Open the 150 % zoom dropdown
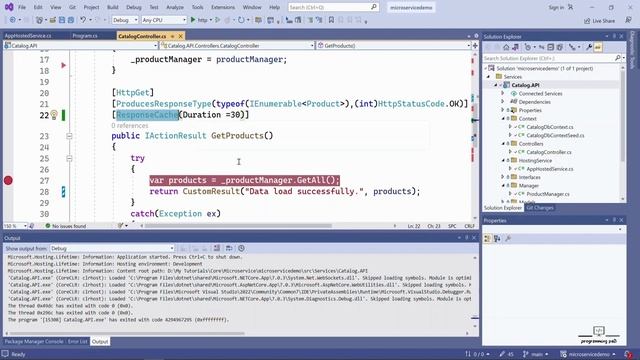The height and width of the screenshot is (360, 640). coord(16,226)
